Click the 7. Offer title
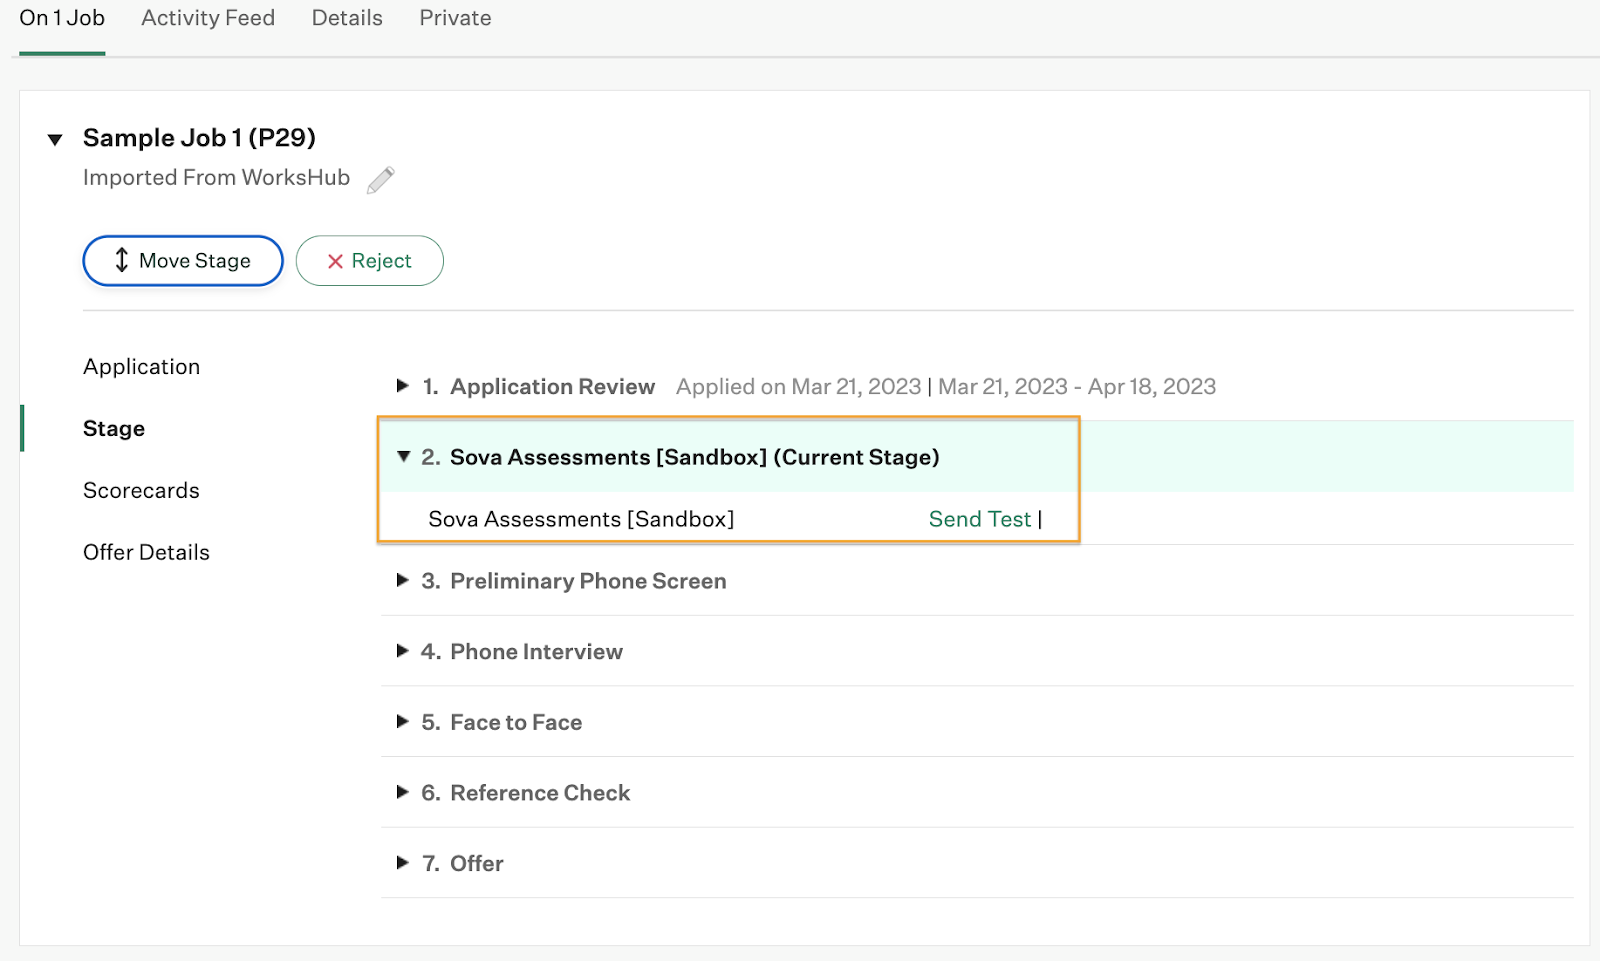 [x=463, y=864]
